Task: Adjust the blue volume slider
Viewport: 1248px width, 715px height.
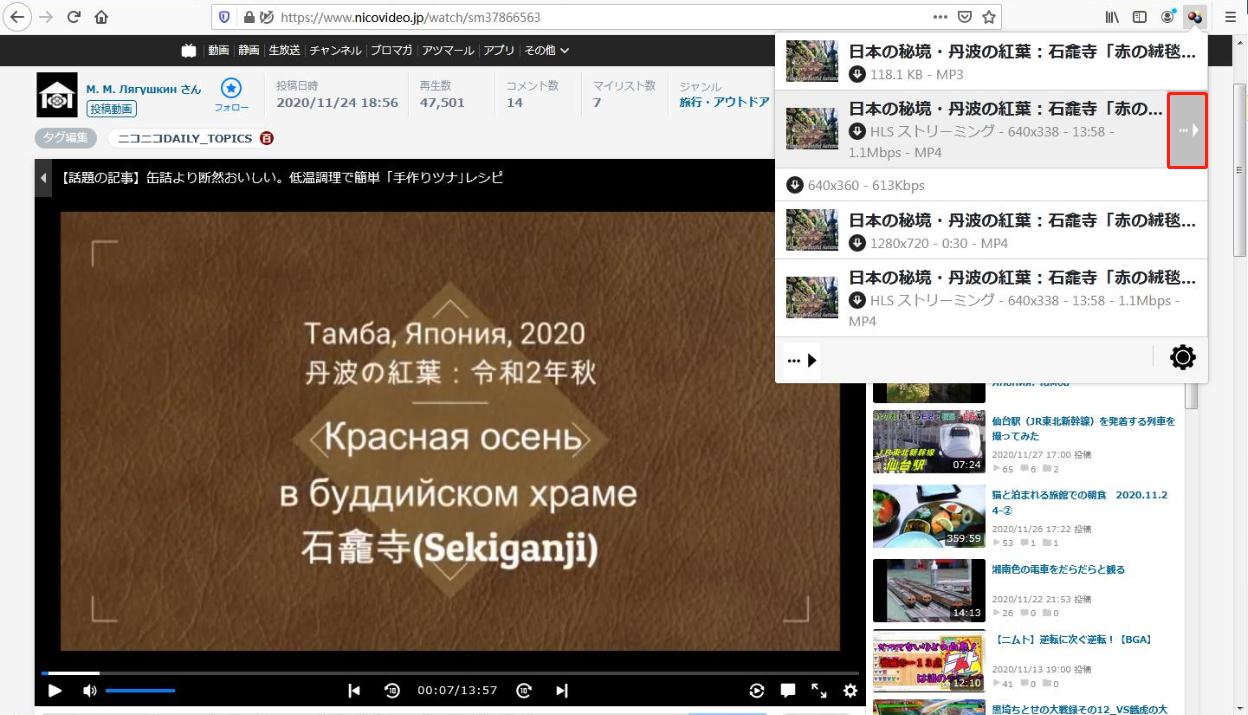Action: pyautogui.click(x=140, y=690)
